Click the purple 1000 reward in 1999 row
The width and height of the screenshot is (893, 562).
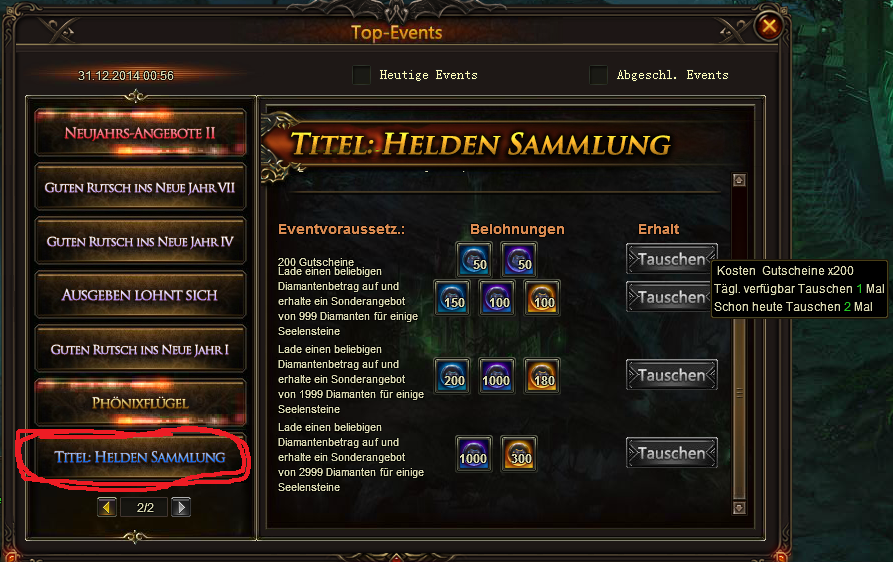point(497,376)
